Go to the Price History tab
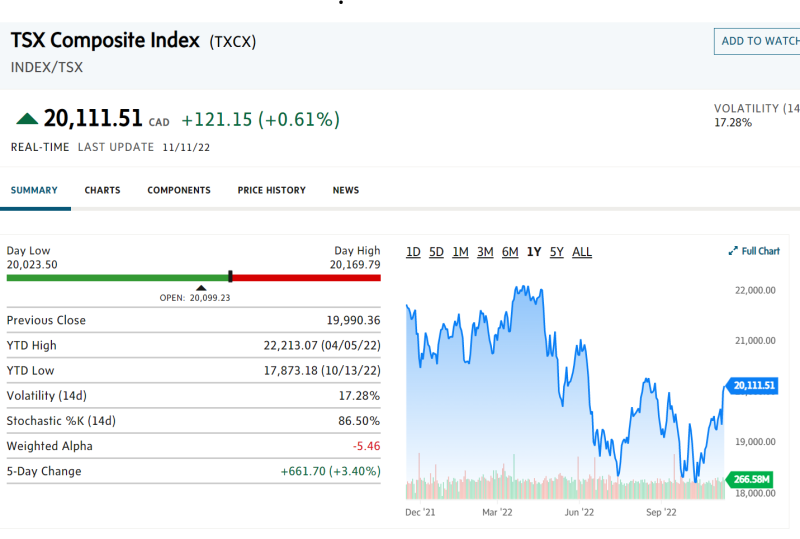 point(271,190)
